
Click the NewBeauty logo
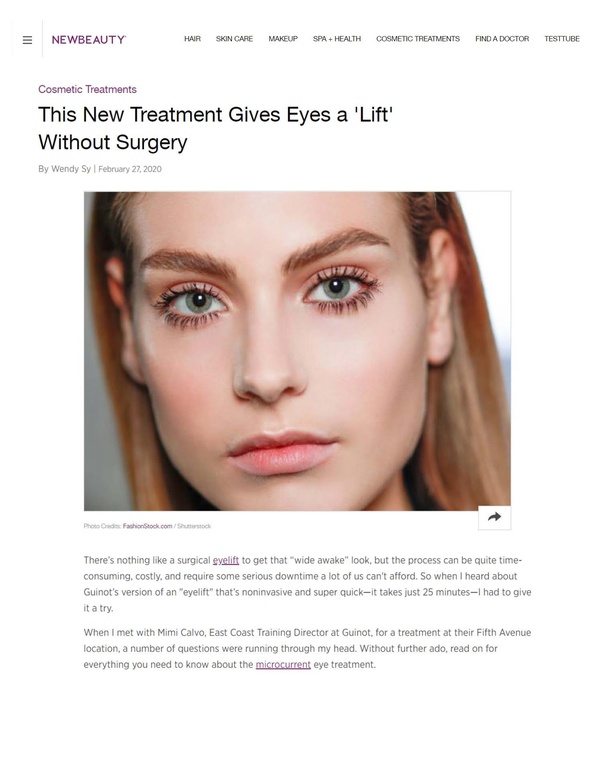[x=89, y=40]
